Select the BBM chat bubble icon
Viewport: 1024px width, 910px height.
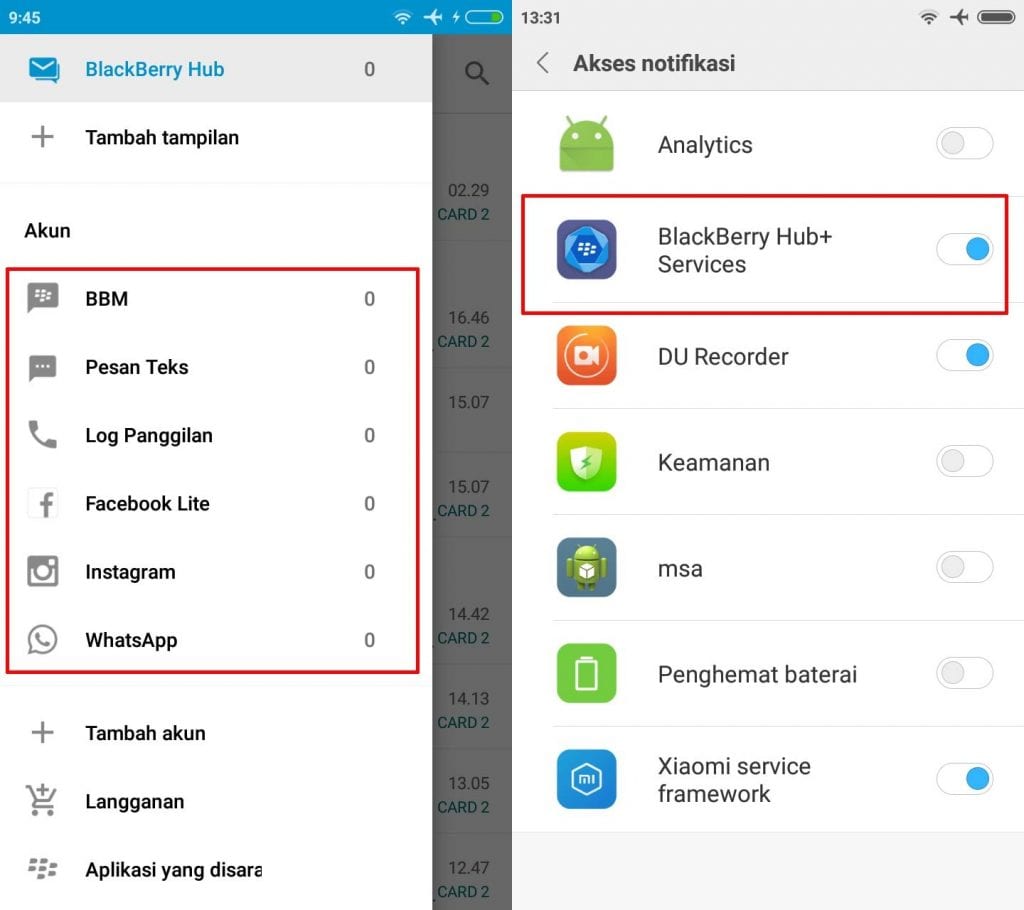click(x=42, y=298)
